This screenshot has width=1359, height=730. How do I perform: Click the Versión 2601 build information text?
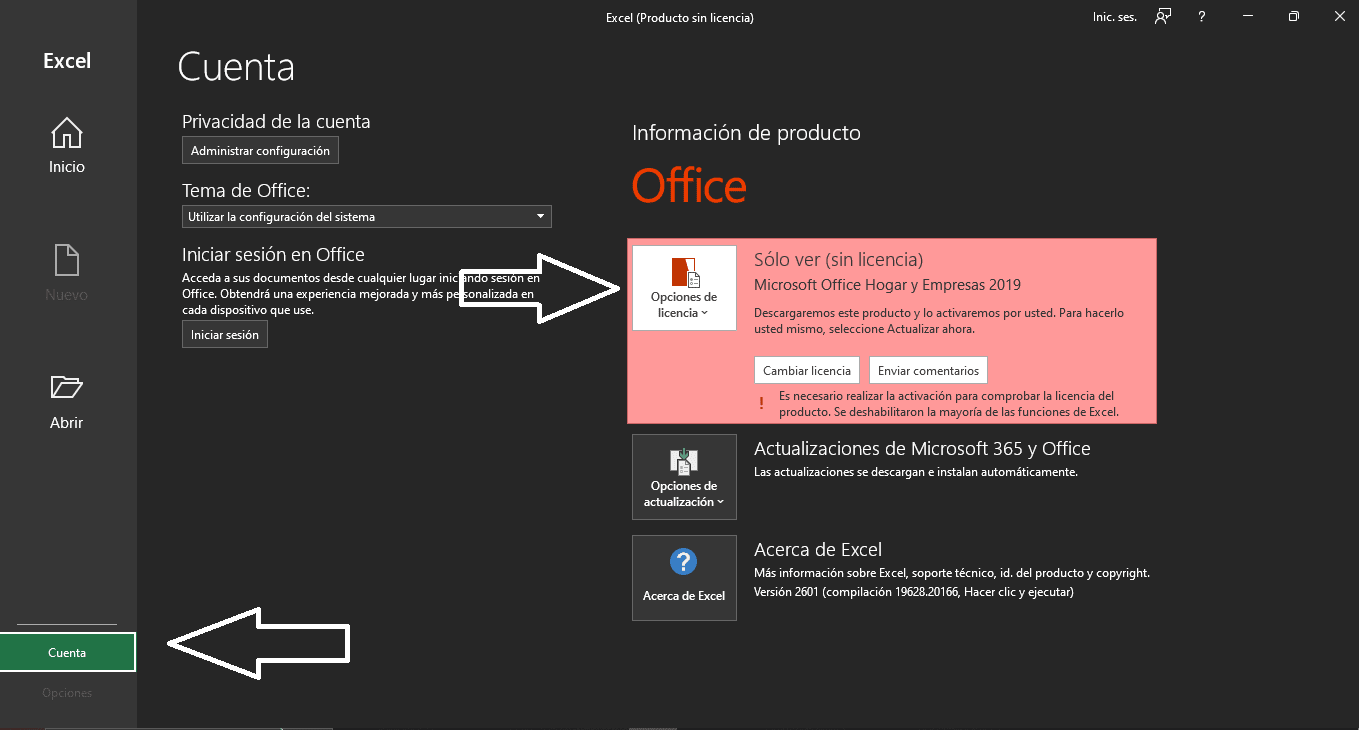pyautogui.click(x=914, y=592)
